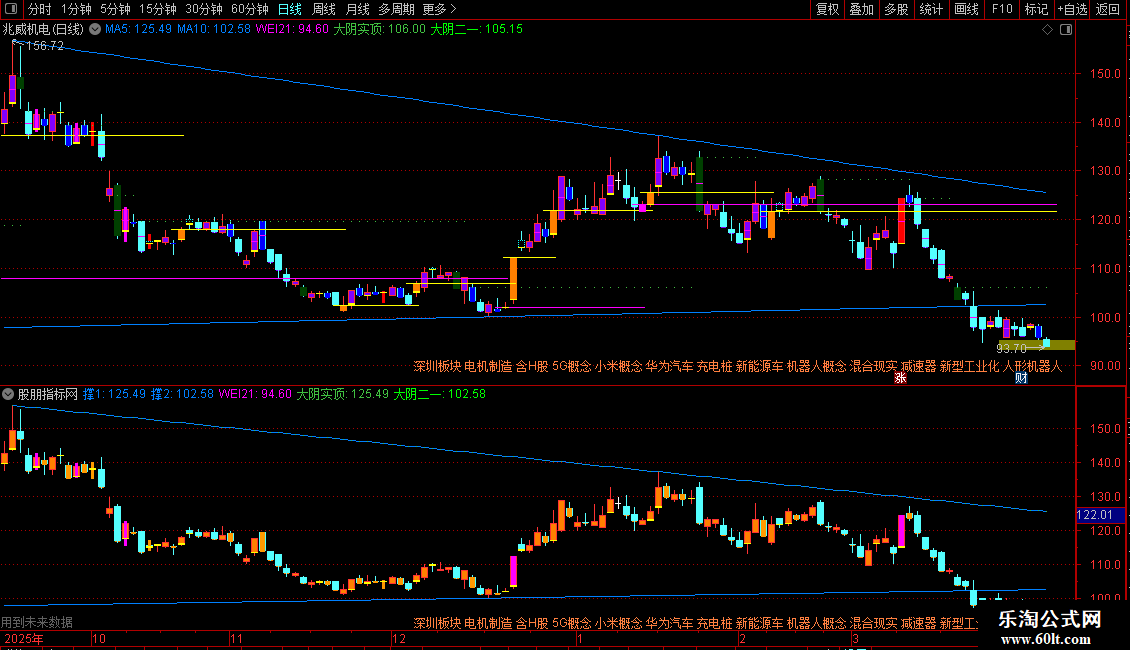This screenshot has height=650, width=1130.
Task: Click the top WEI21: 94.60 label
Action: (292, 30)
